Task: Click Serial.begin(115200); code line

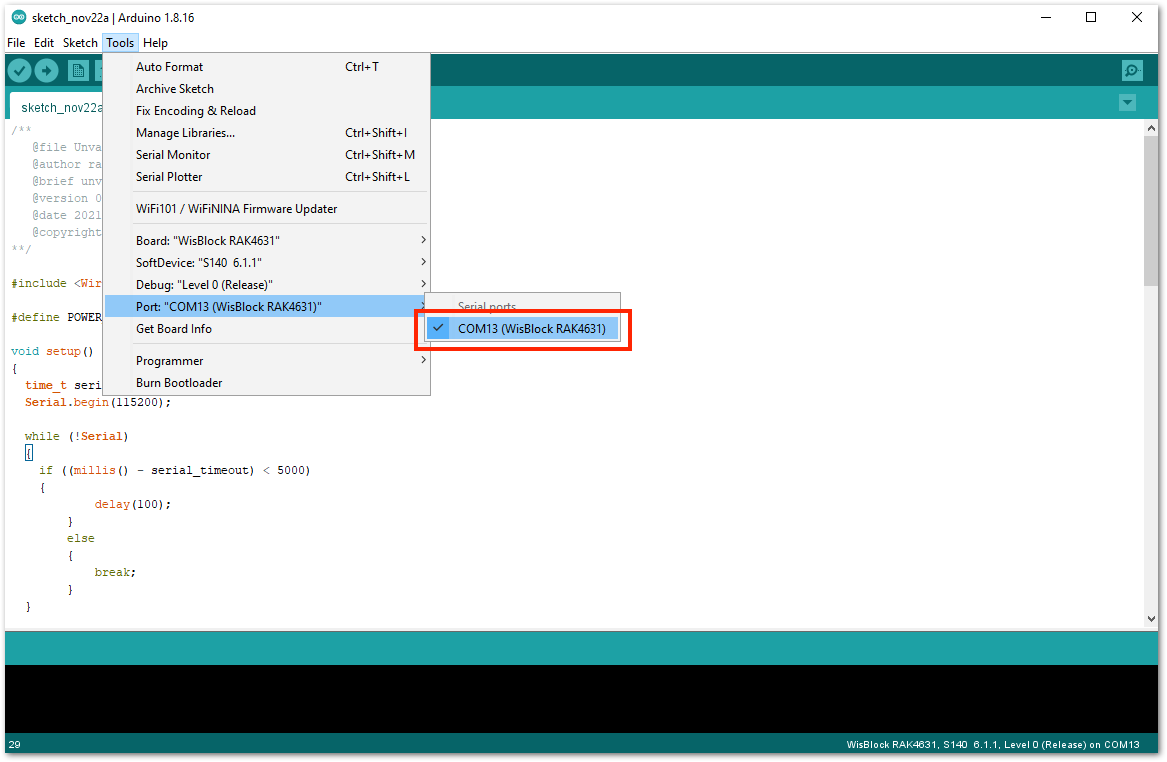Action: coord(98,403)
